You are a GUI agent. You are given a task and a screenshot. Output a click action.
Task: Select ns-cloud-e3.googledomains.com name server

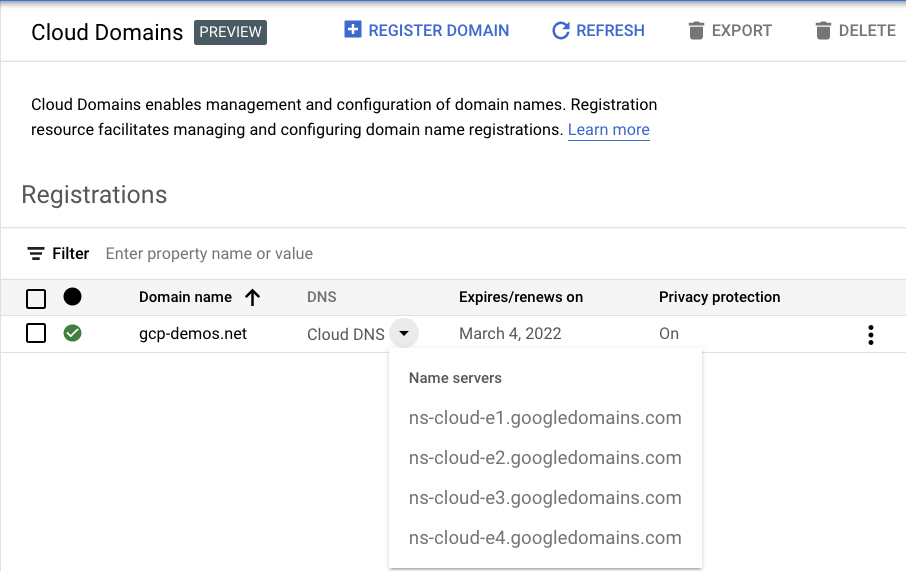tap(545, 498)
